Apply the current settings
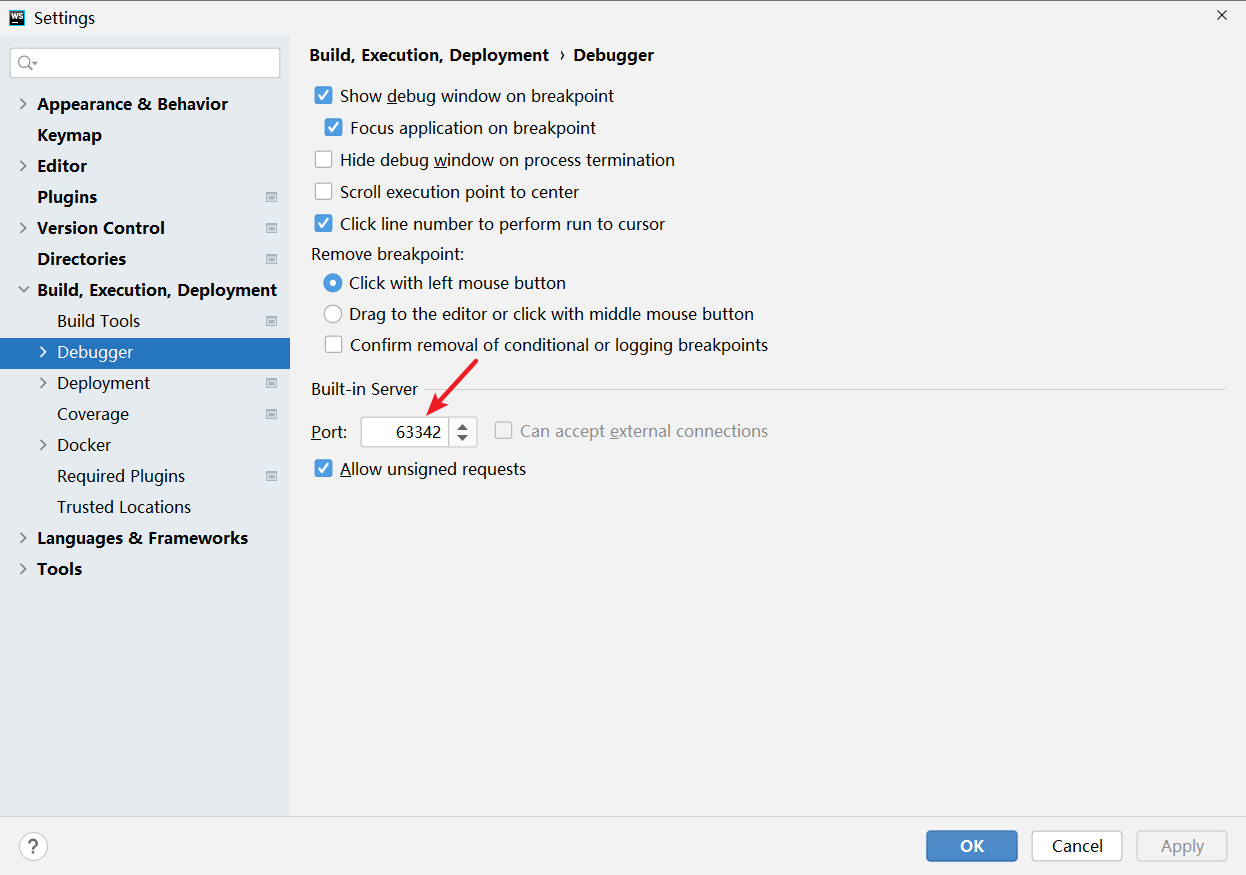Viewport: 1246px width, 875px height. (x=1181, y=846)
